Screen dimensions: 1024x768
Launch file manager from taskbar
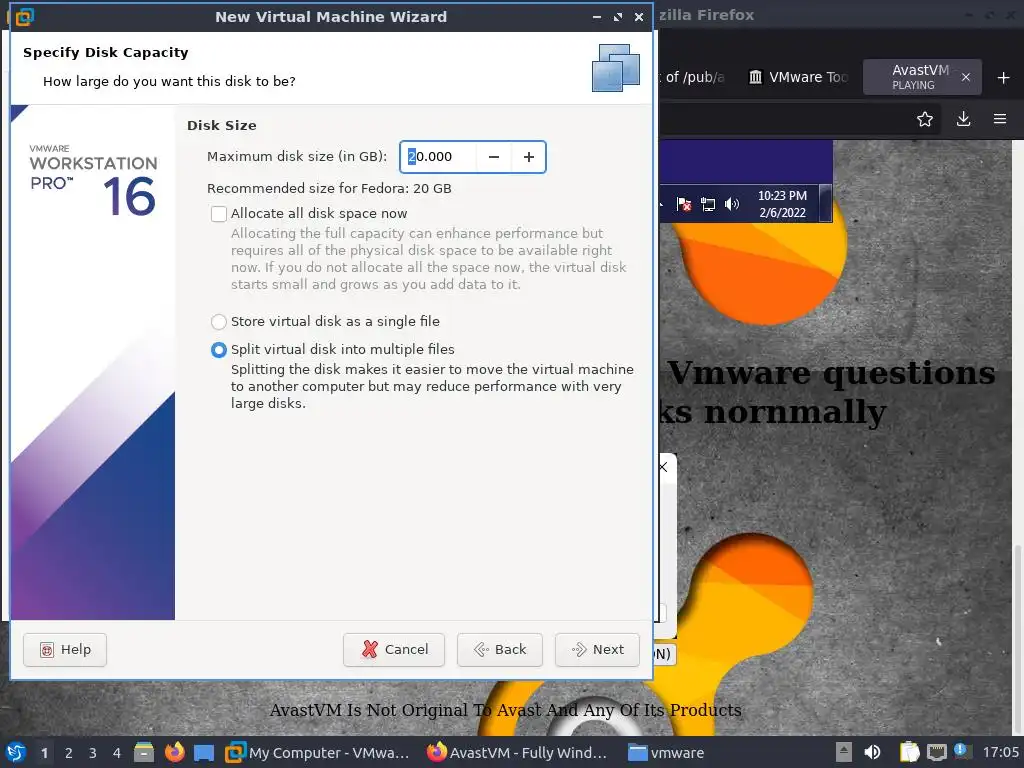click(144, 752)
